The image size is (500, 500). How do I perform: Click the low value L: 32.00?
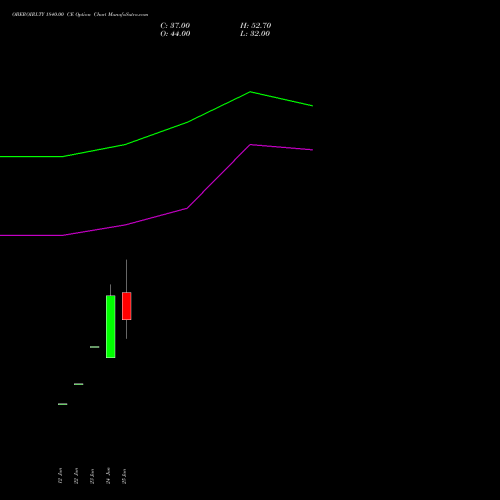coord(255,34)
